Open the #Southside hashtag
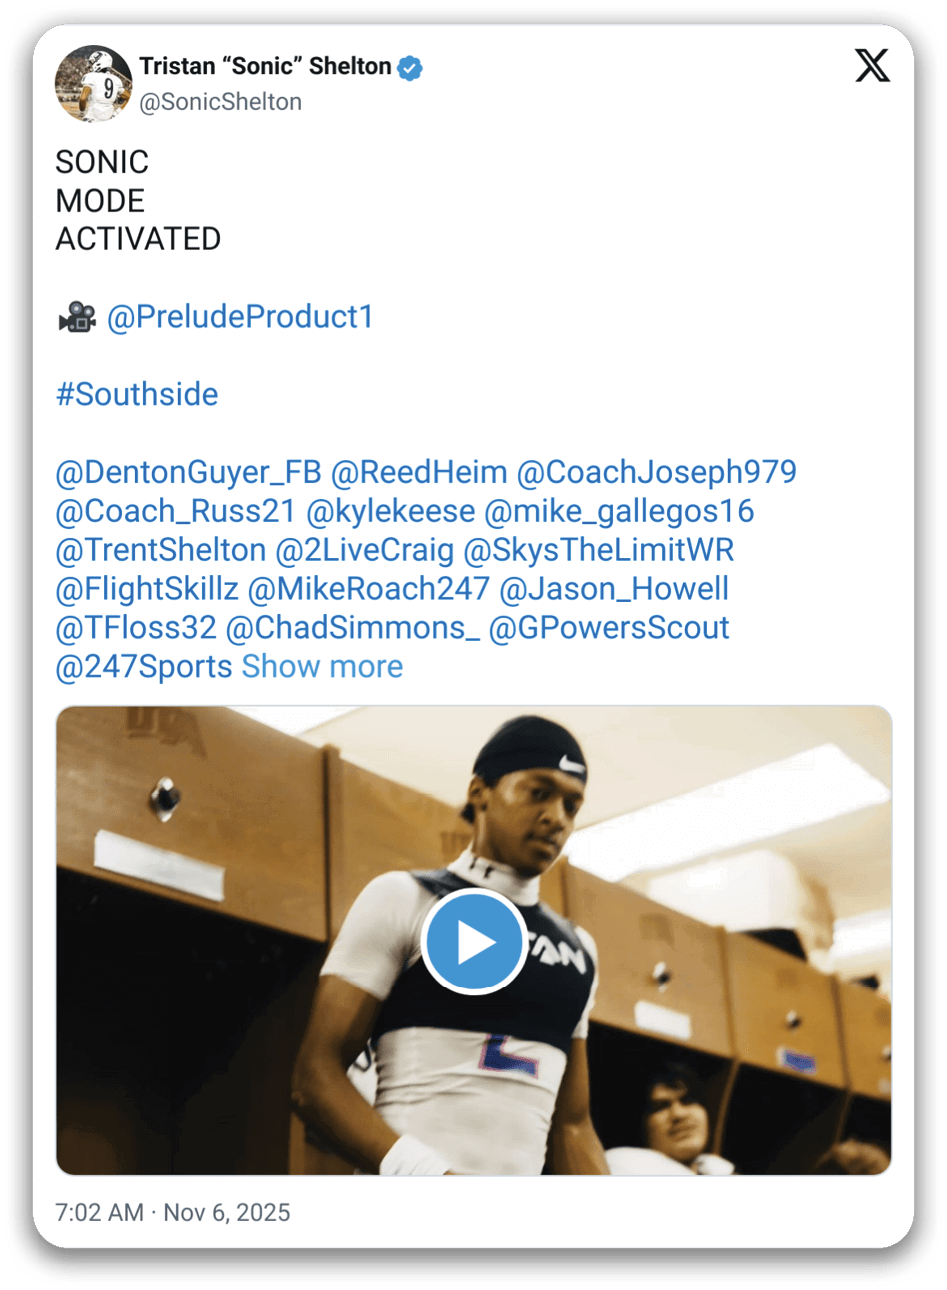 point(137,394)
